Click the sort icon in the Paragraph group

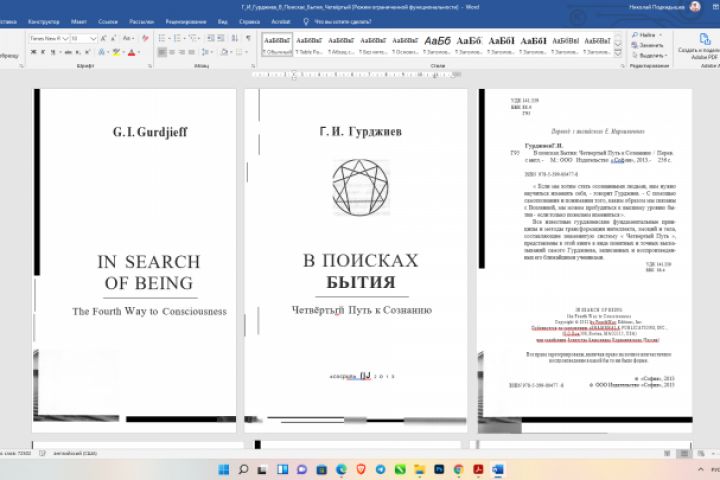(x=235, y=38)
